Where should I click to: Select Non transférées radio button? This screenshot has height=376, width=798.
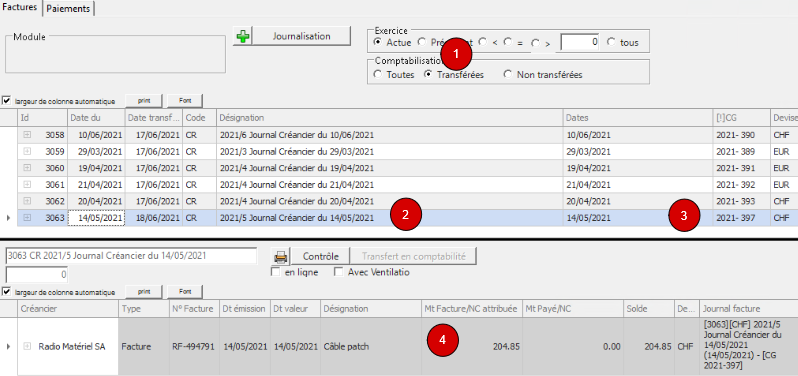coord(507,74)
